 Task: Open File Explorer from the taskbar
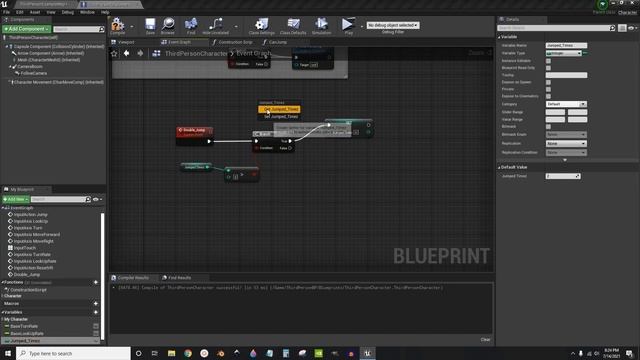click(171, 353)
